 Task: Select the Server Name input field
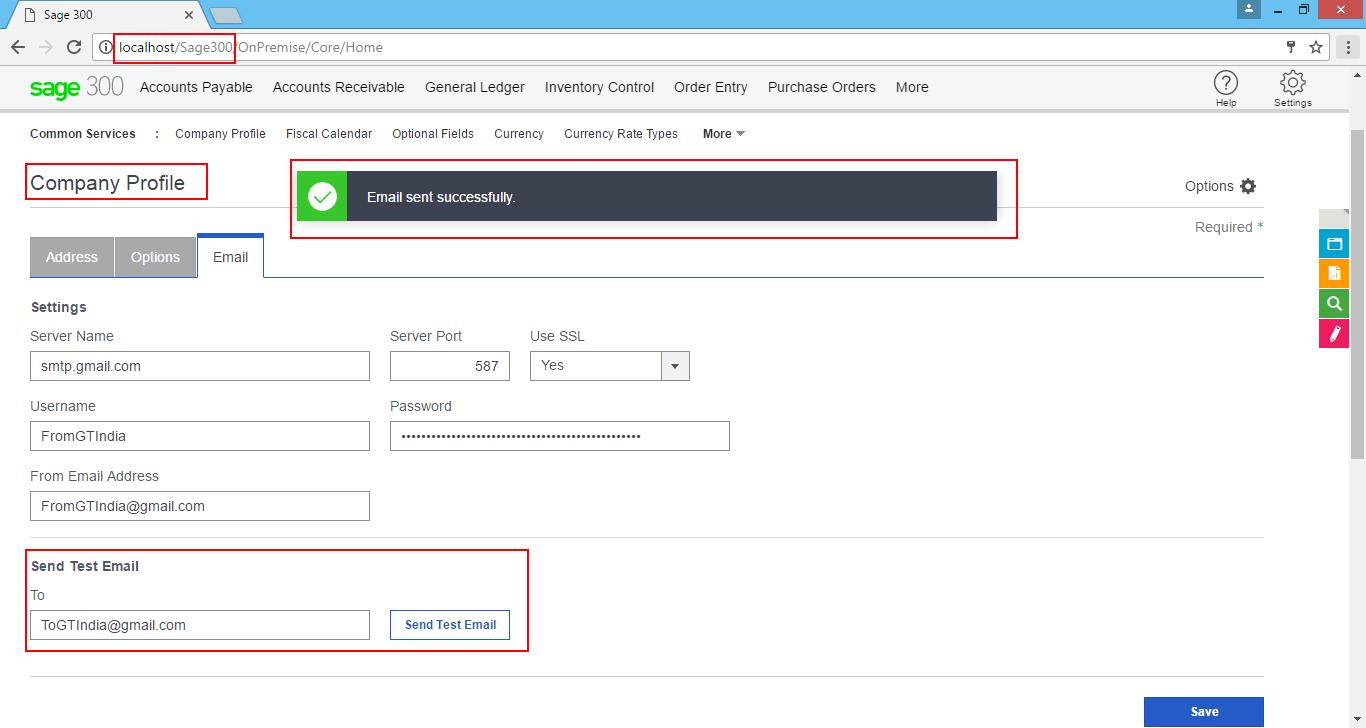pos(199,365)
